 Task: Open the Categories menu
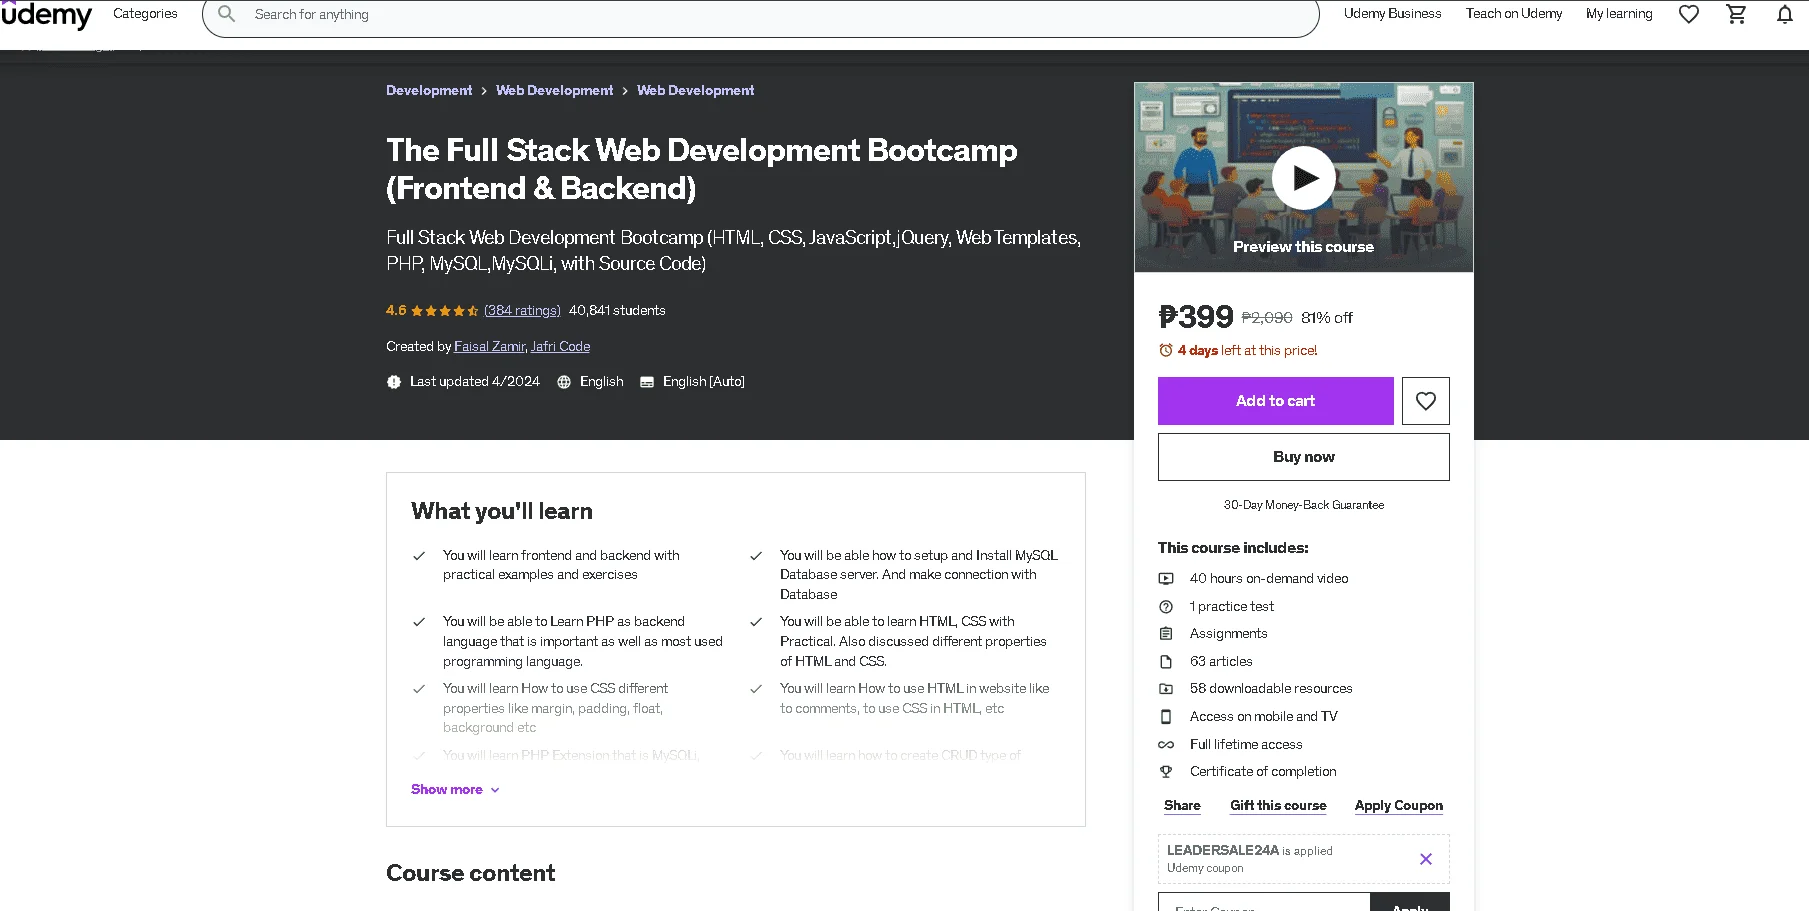(145, 14)
